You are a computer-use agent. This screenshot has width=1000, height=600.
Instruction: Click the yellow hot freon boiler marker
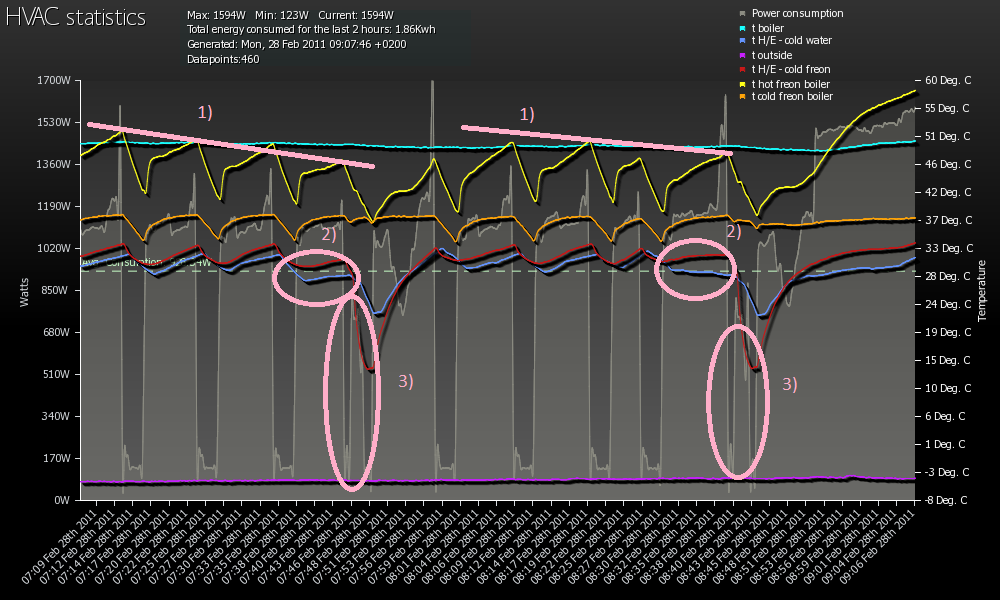pyautogui.click(x=742, y=83)
